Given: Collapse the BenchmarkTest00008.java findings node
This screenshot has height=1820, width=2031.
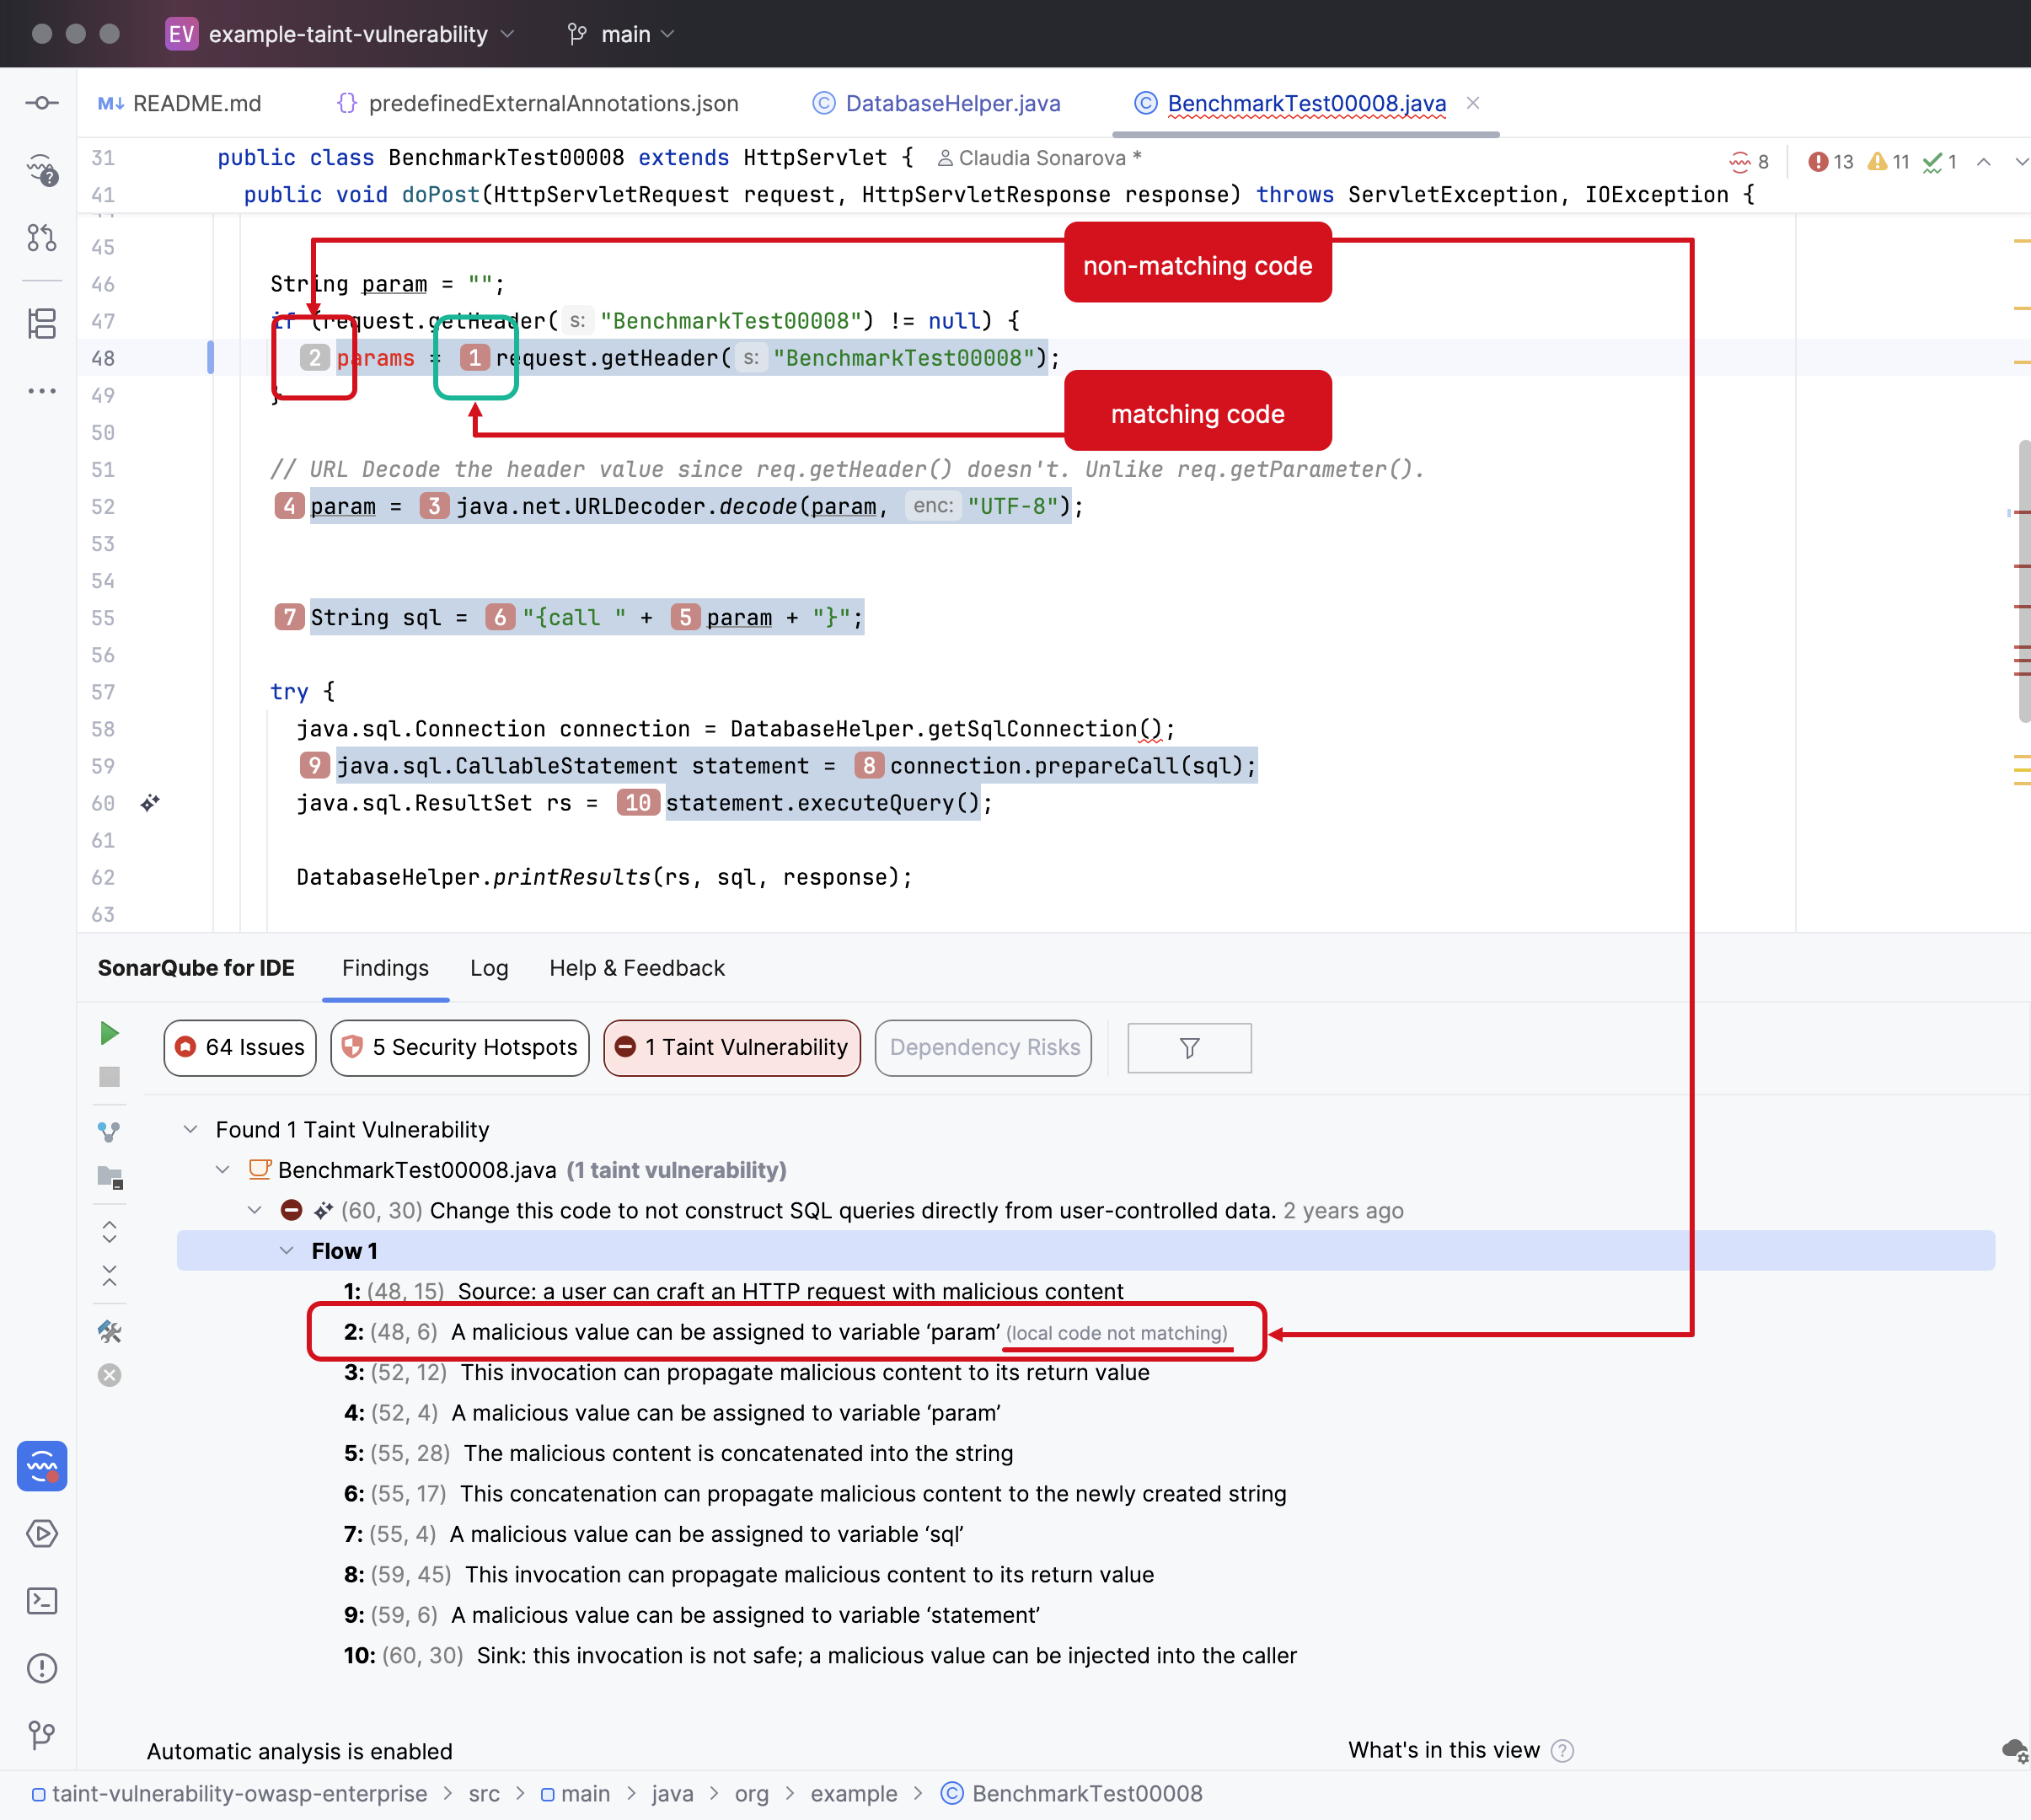Looking at the screenshot, I should (222, 1170).
